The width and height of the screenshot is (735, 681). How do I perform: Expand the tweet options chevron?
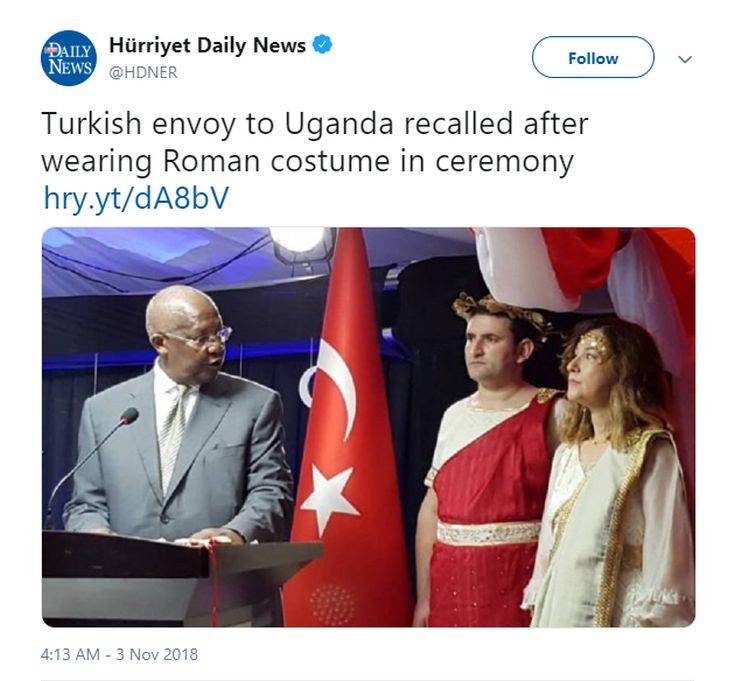pos(685,59)
